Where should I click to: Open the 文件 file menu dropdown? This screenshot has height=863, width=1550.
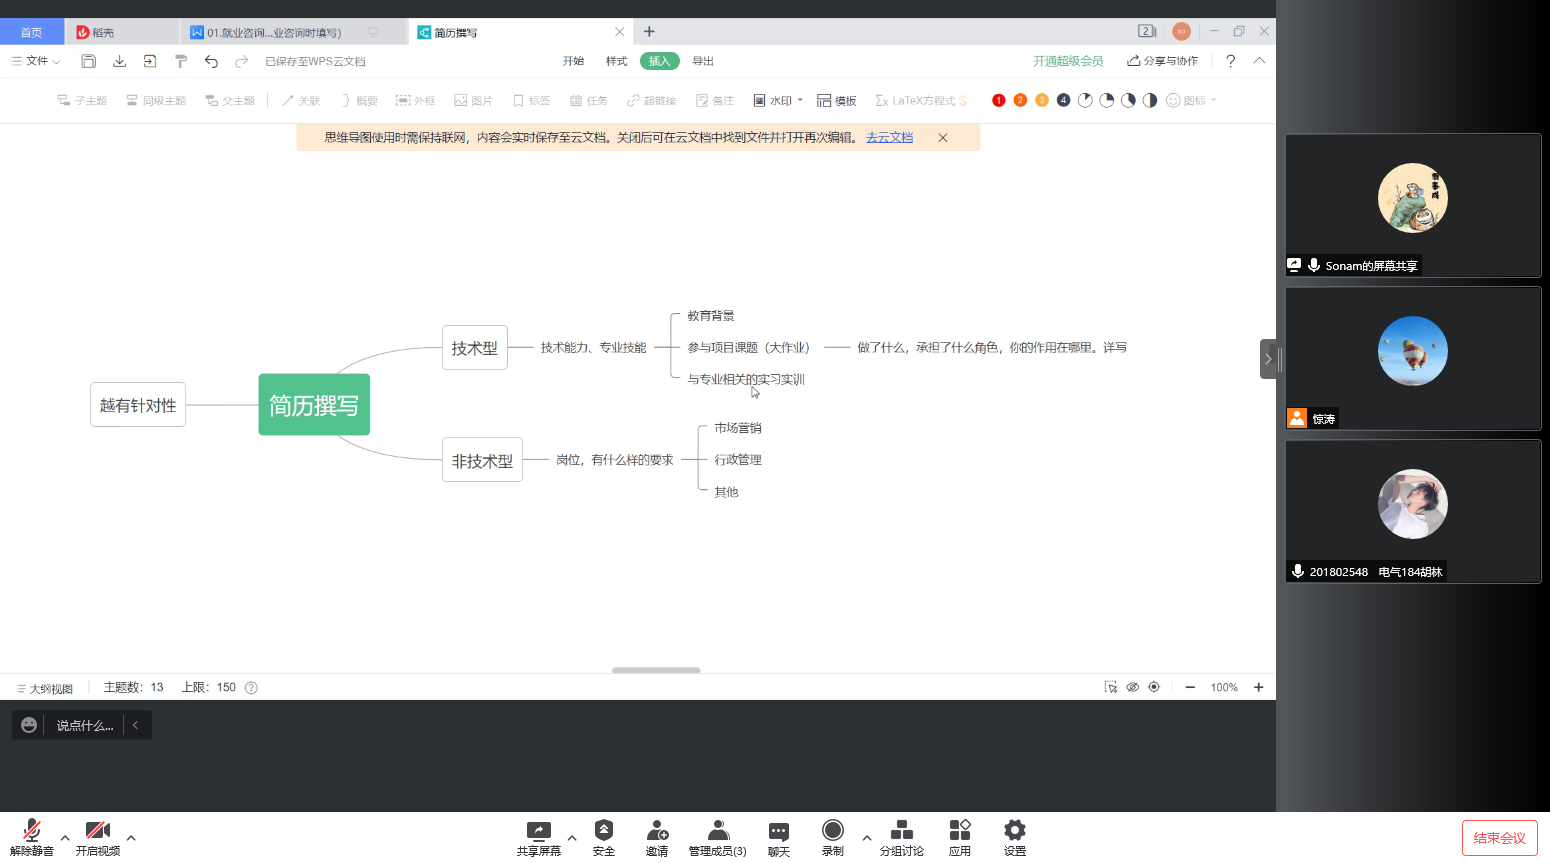pos(37,61)
